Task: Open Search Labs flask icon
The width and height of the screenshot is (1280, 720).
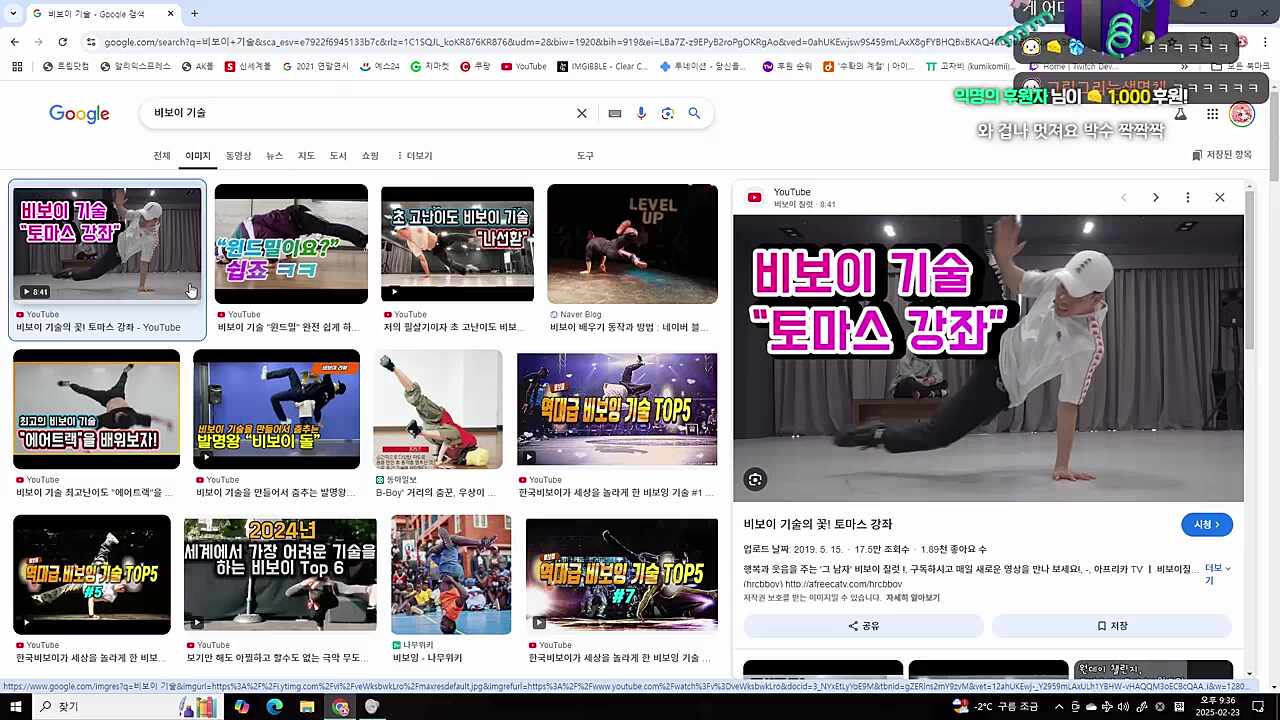Action: pos(1181,114)
